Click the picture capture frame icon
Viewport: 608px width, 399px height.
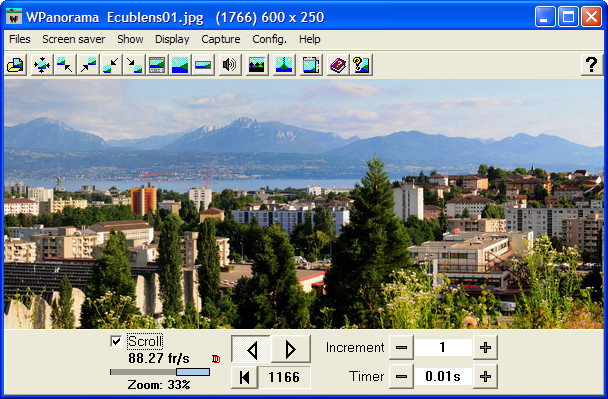311,65
